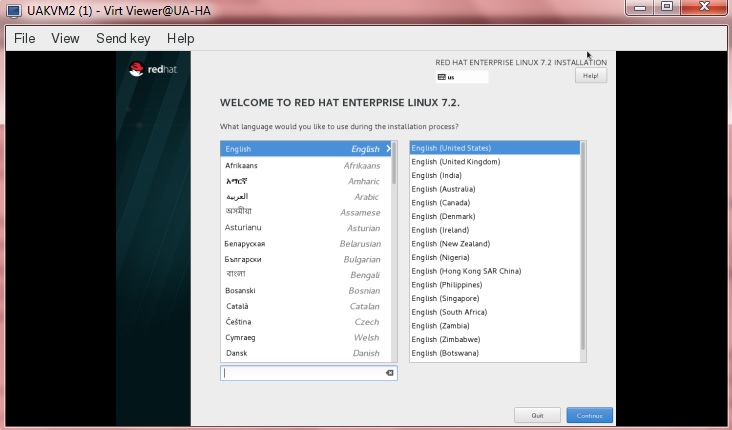
Task: Click the Red Hat logo
Action: pos(153,69)
